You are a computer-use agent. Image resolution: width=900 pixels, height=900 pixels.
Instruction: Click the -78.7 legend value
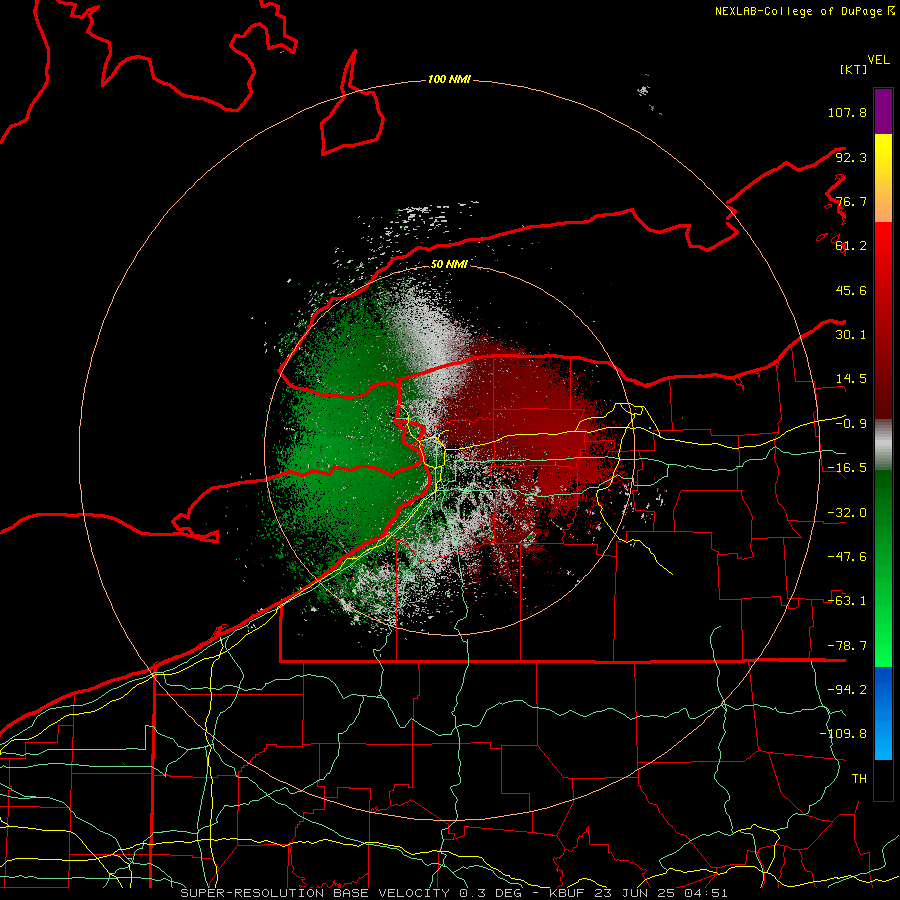[847, 646]
